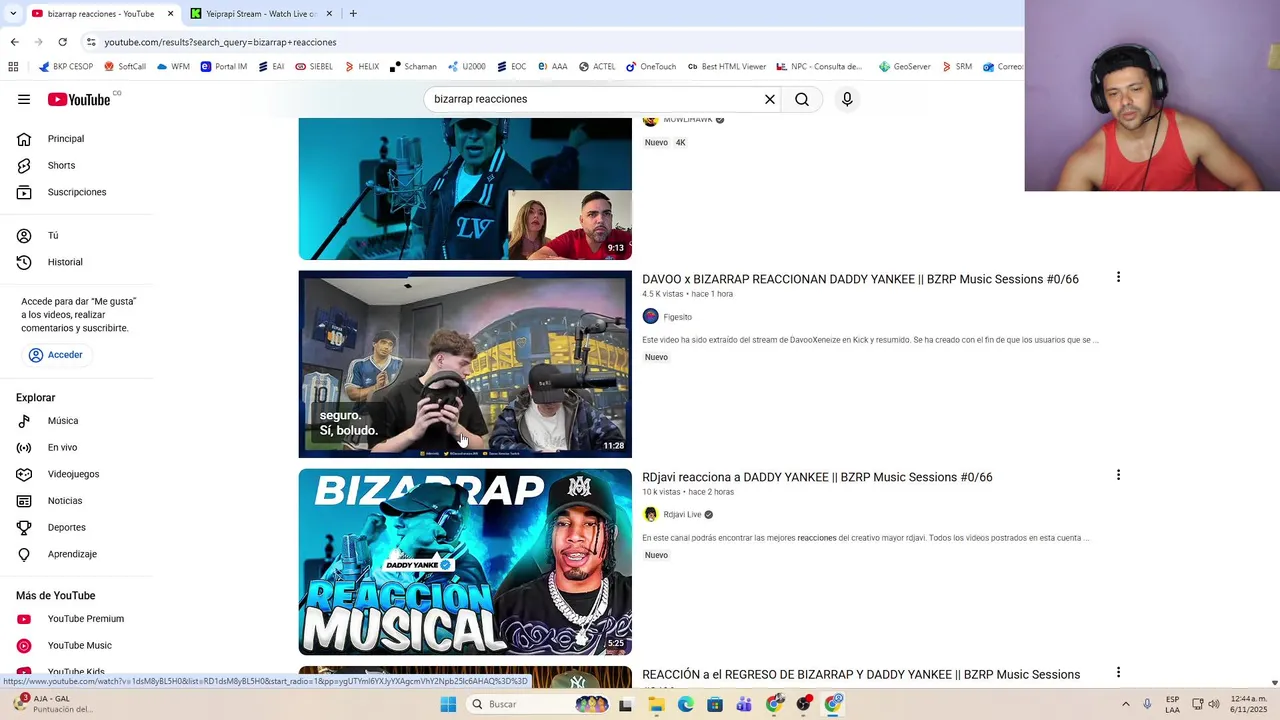
Task: Click the Figesito channel avatar
Action: 650,316
